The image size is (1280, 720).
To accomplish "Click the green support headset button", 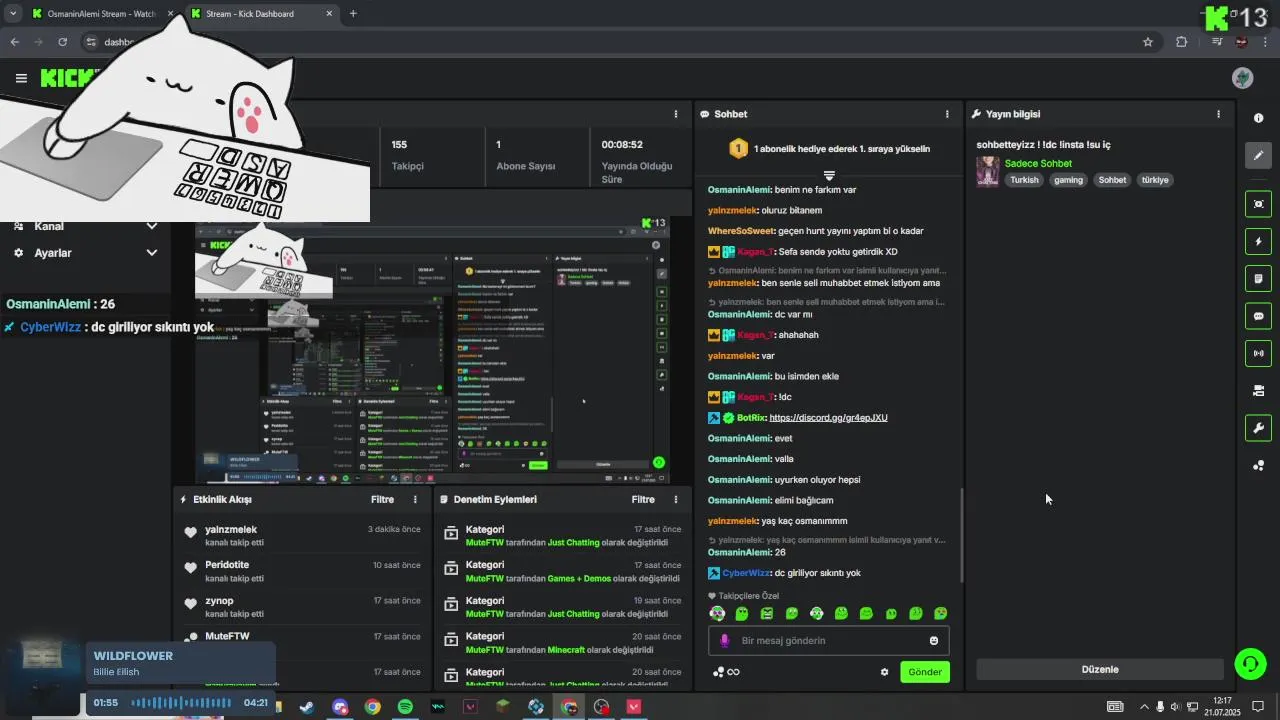I will (1249, 663).
